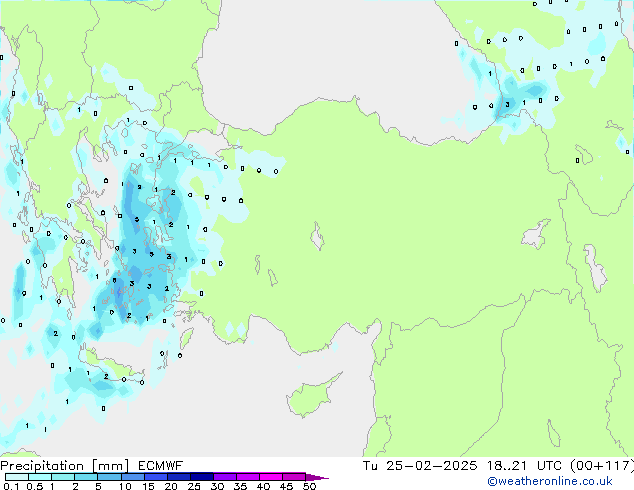Click the 40–45 mm magenta legend swatch
This screenshot has width=634, height=490.
pyautogui.click(x=271, y=477)
